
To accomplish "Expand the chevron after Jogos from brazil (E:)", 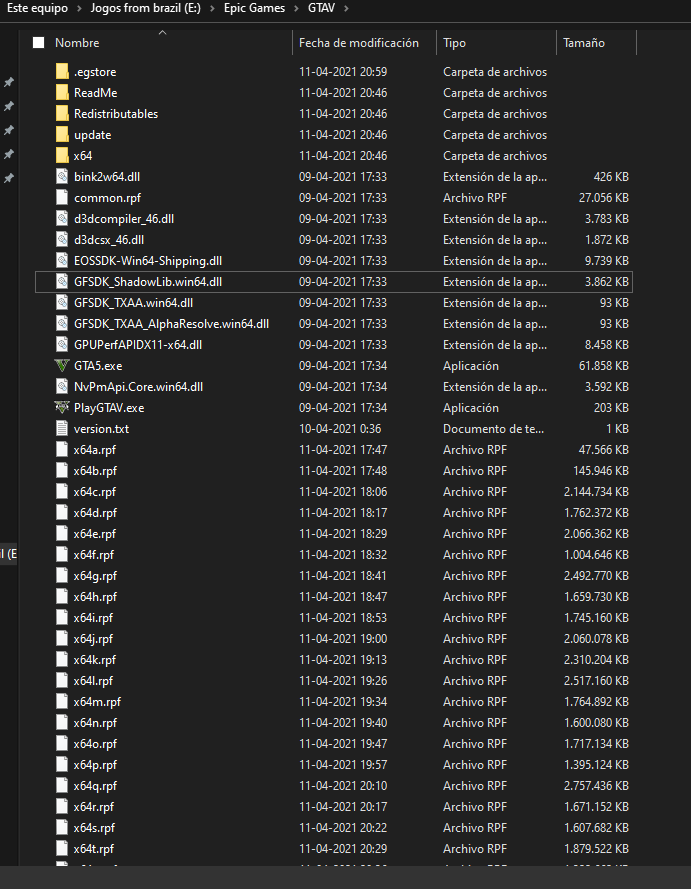I will [x=213, y=9].
